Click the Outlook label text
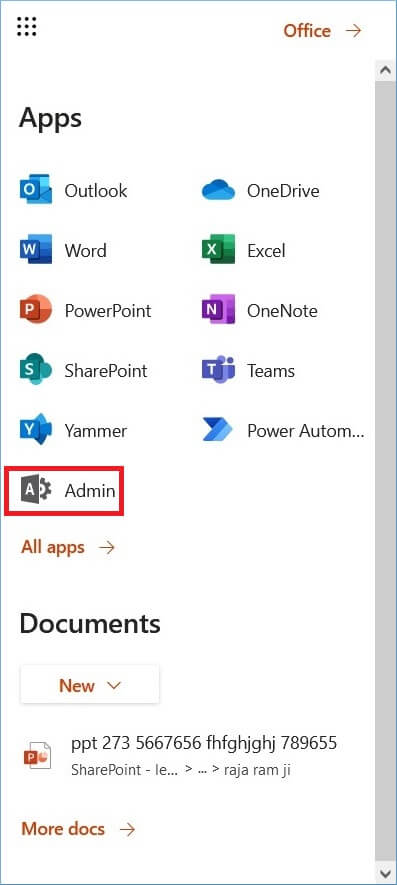This screenshot has height=885, width=397. (96, 191)
